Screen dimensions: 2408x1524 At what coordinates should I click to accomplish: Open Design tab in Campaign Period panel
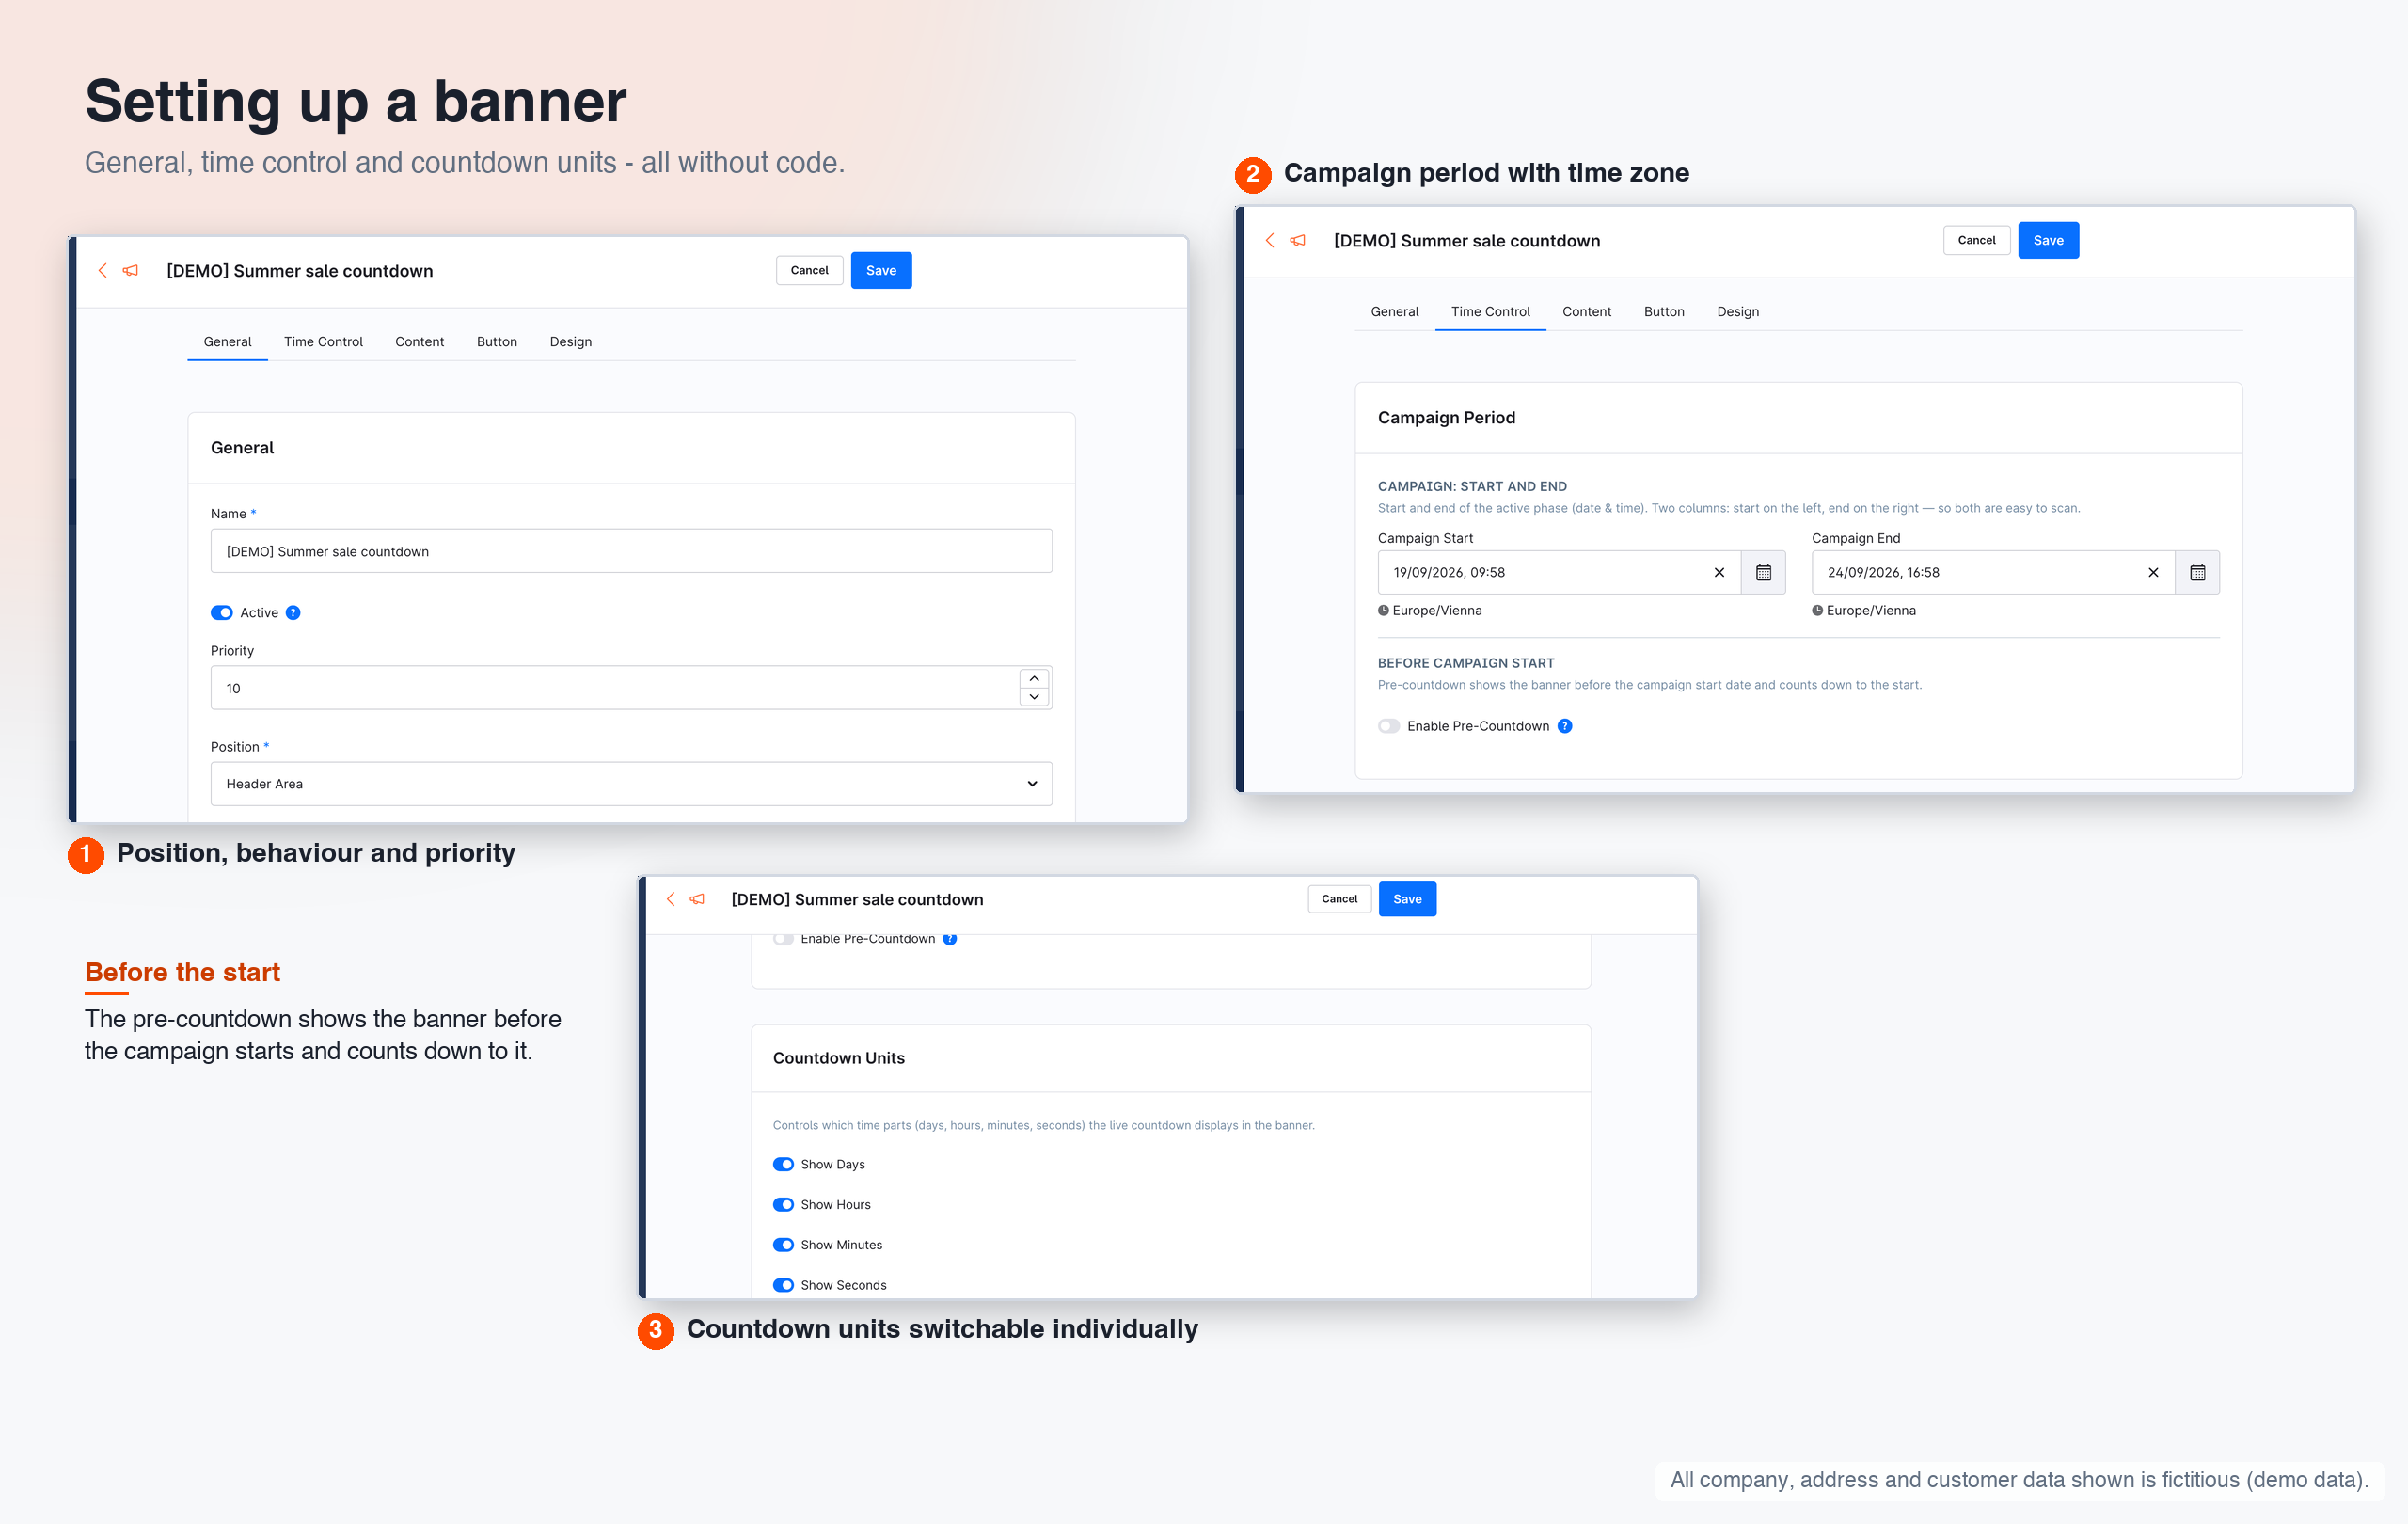1738,311
